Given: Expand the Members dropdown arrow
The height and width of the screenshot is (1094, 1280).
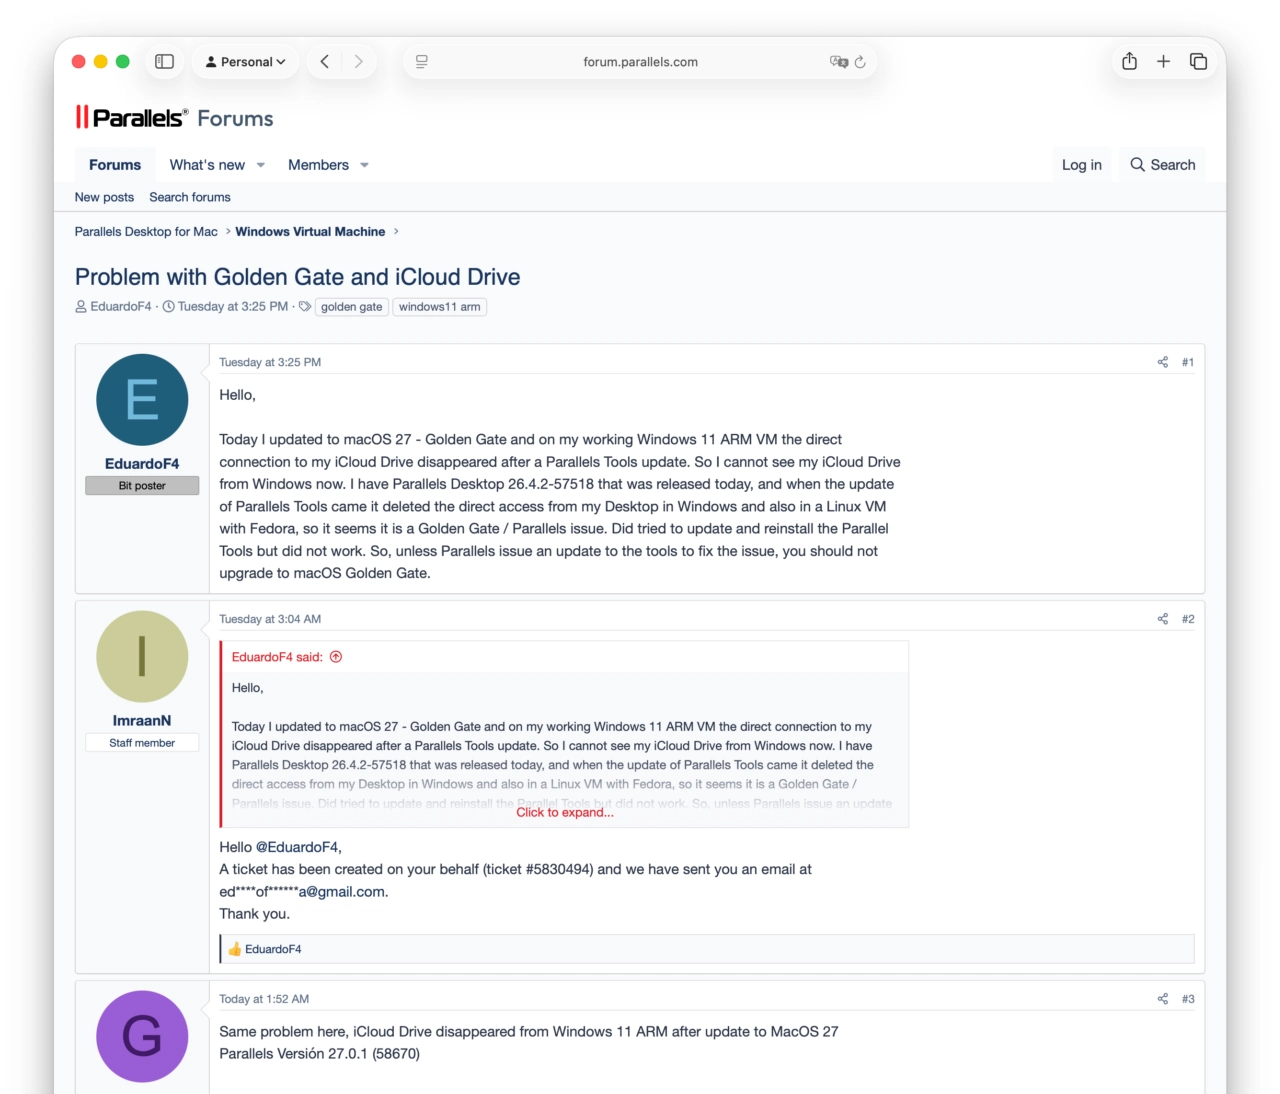Looking at the screenshot, I should pyautogui.click(x=365, y=165).
